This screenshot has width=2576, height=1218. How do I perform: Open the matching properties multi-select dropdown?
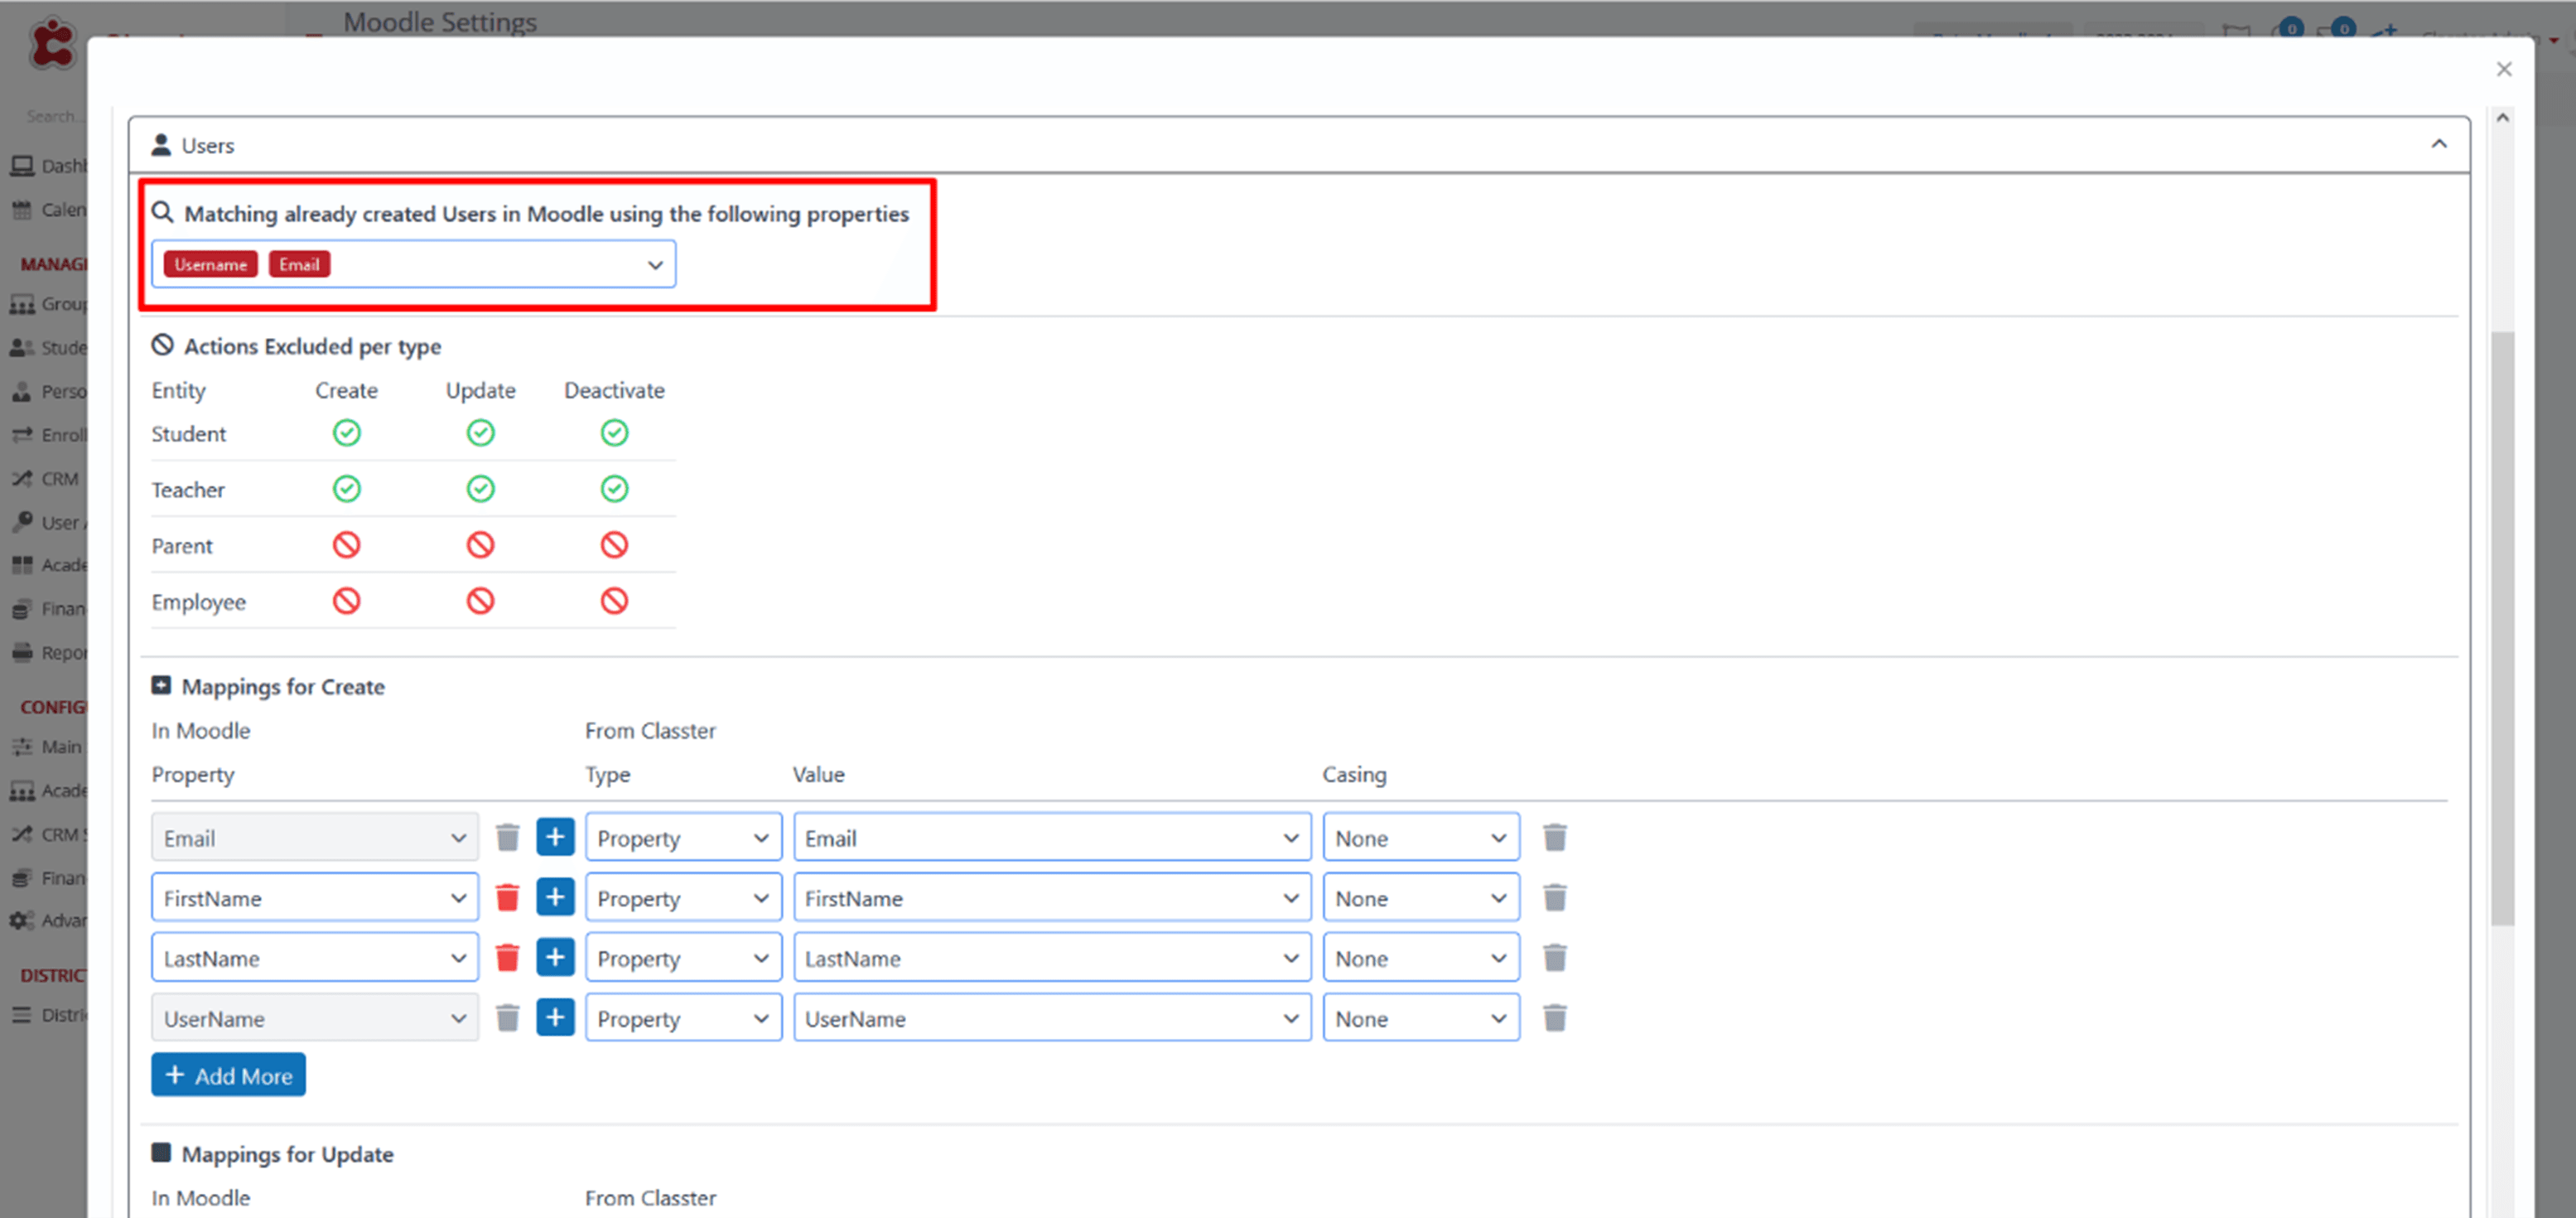coord(414,265)
